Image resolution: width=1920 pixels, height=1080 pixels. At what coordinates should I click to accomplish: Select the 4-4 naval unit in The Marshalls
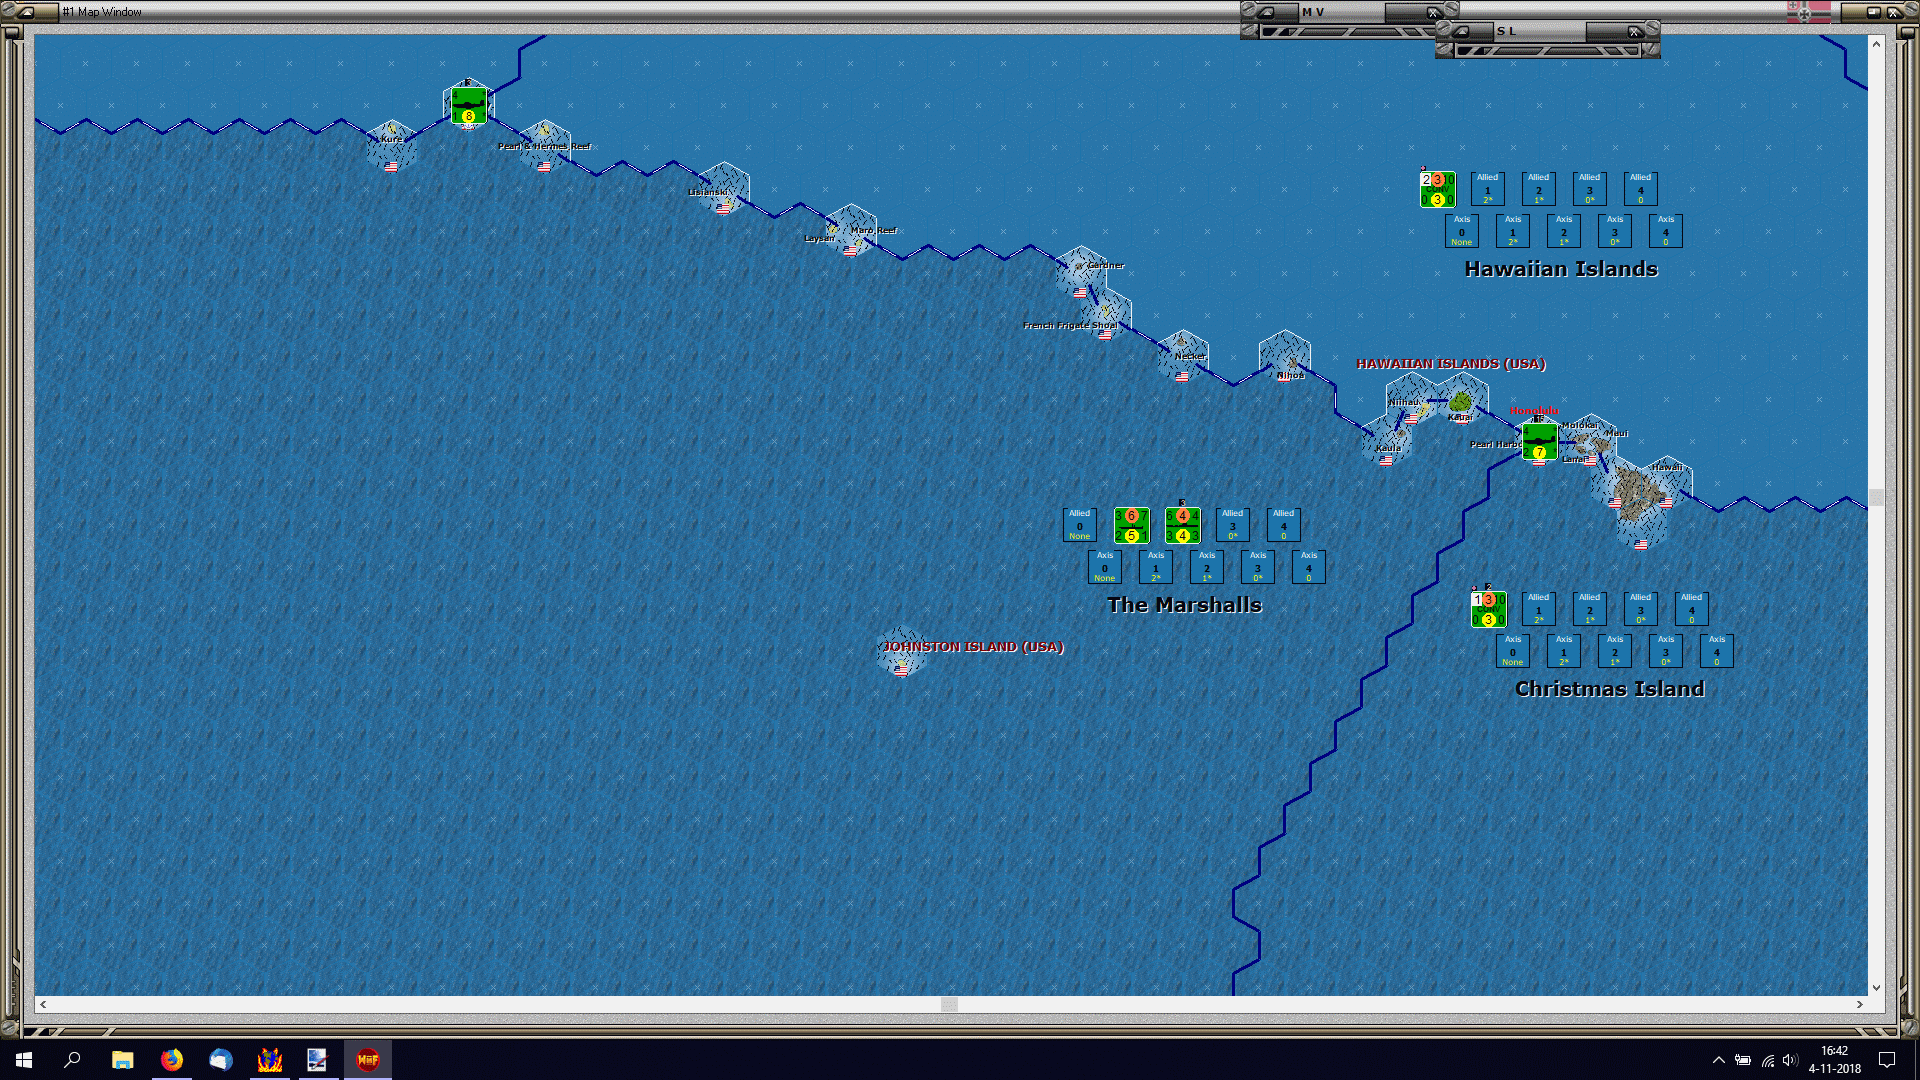pos(1182,525)
